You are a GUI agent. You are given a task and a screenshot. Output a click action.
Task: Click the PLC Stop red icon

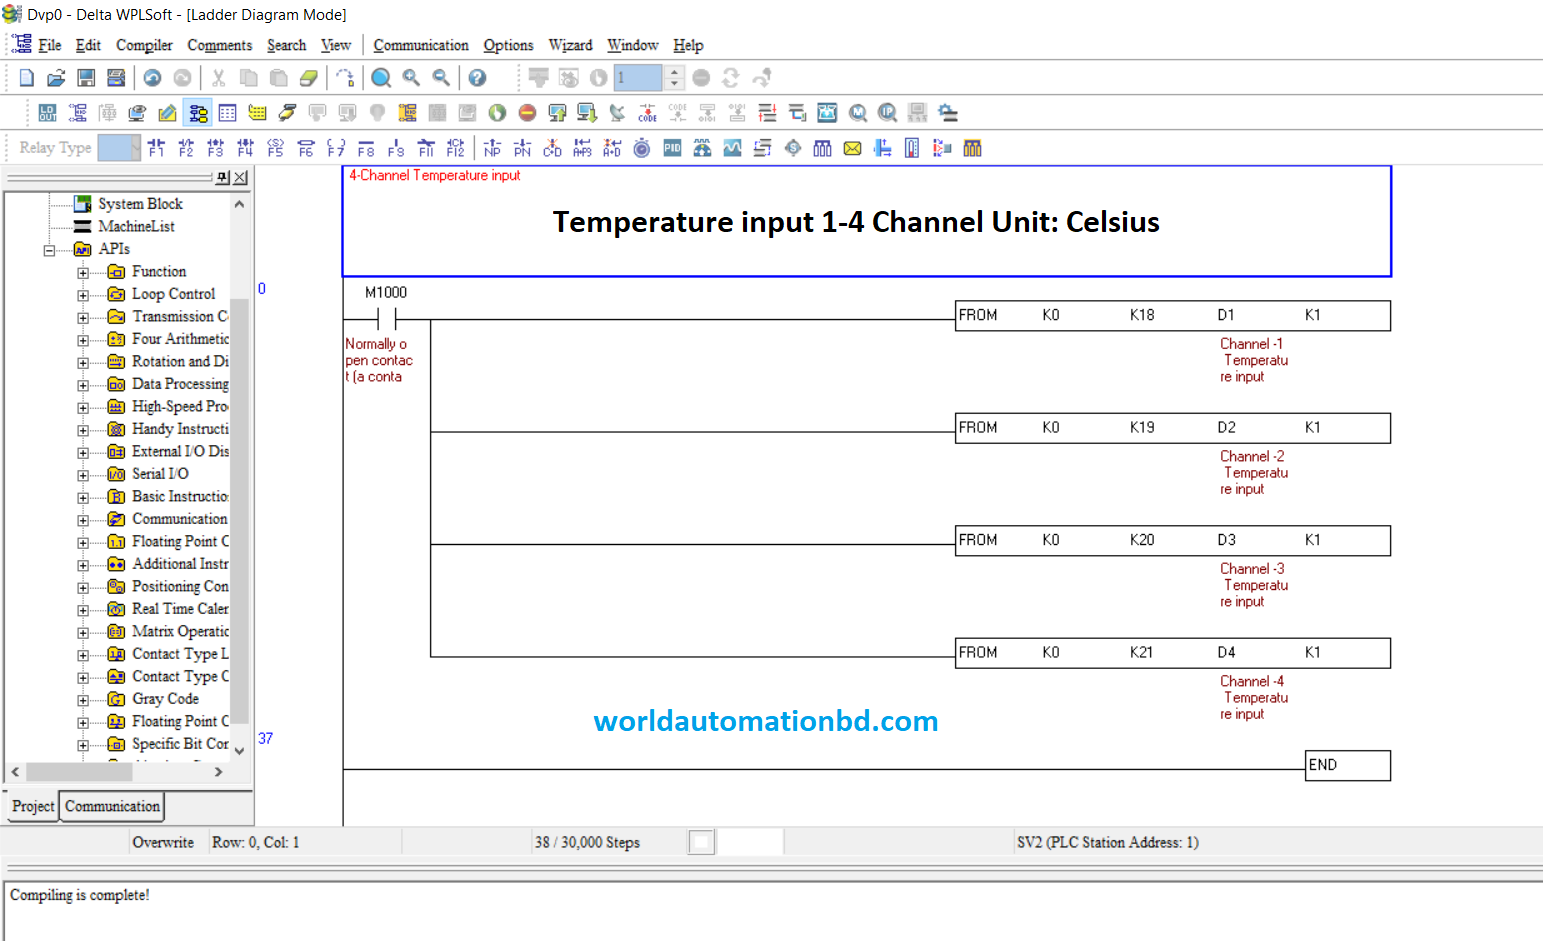pos(527,113)
